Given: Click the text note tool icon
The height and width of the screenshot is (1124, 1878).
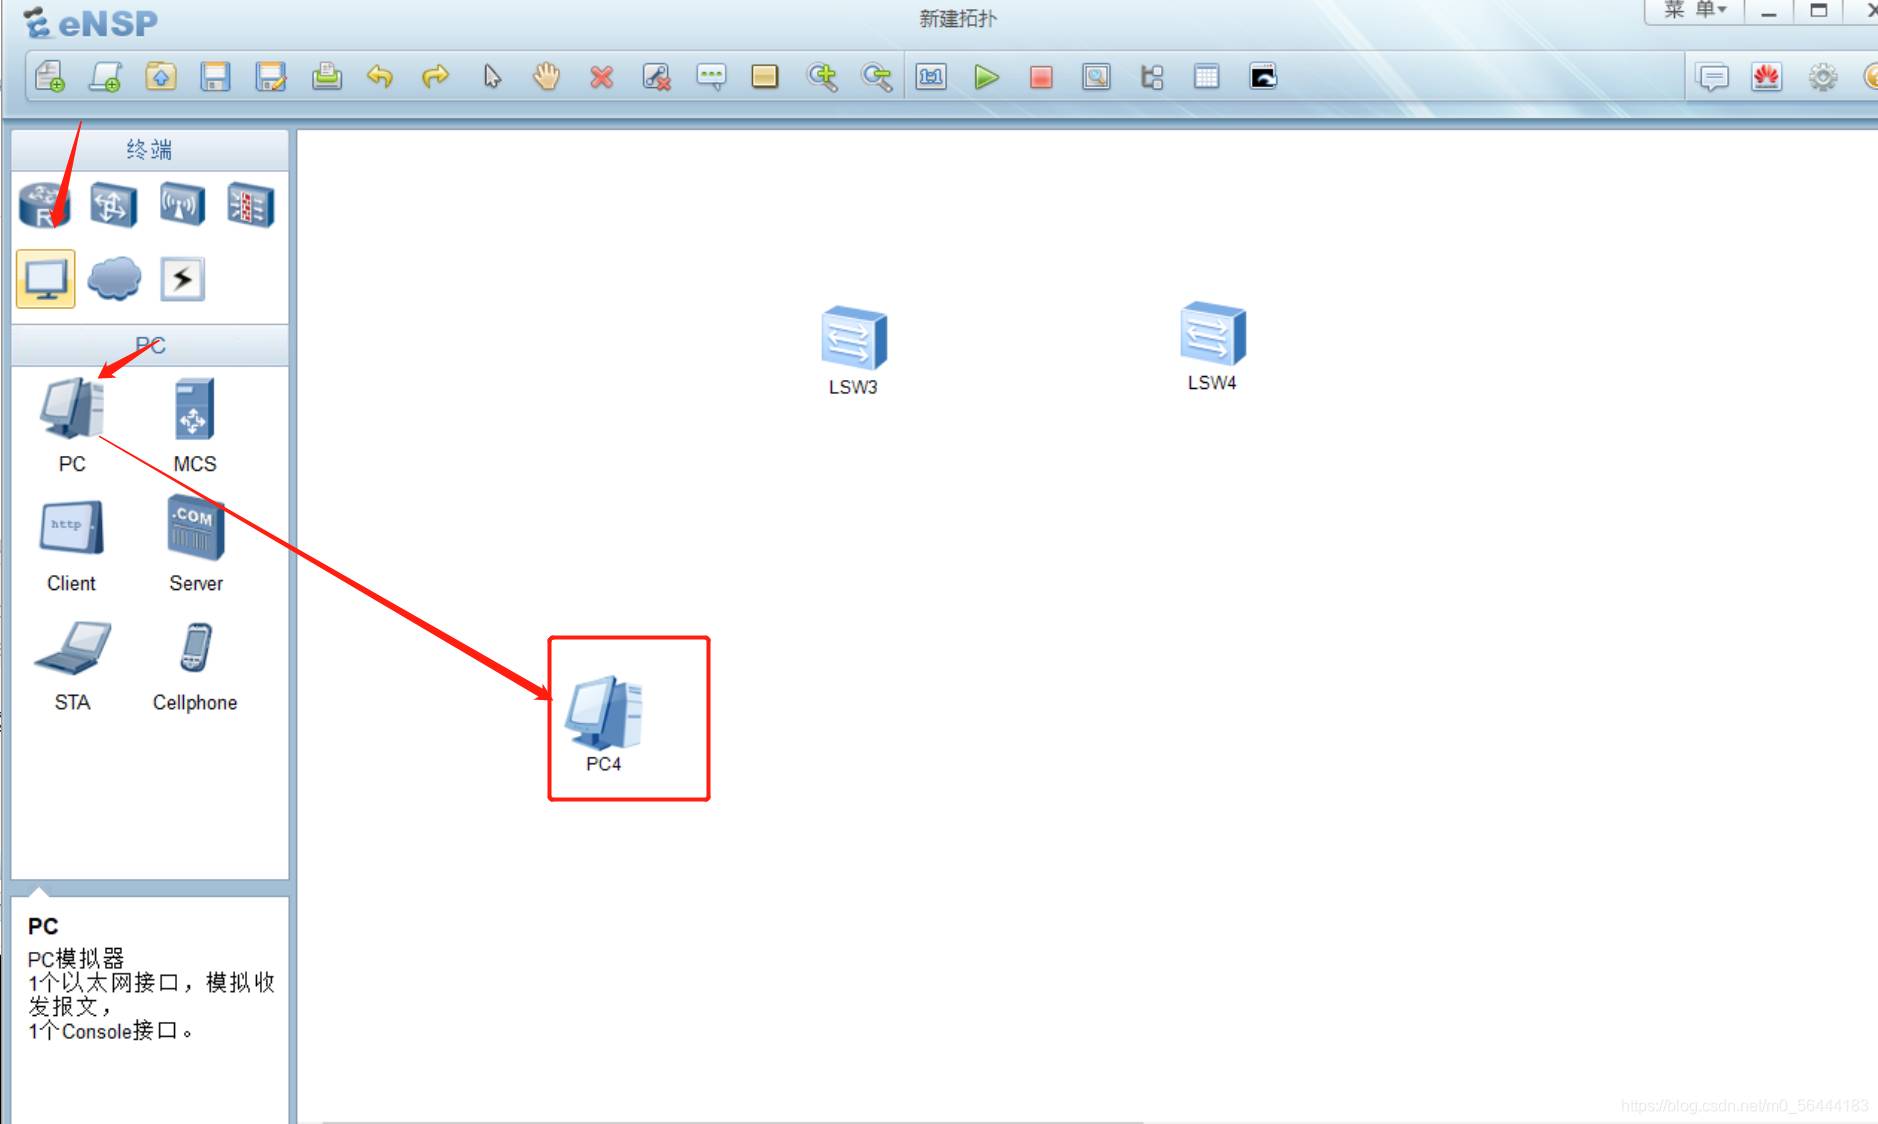Looking at the screenshot, I should 711,77.
